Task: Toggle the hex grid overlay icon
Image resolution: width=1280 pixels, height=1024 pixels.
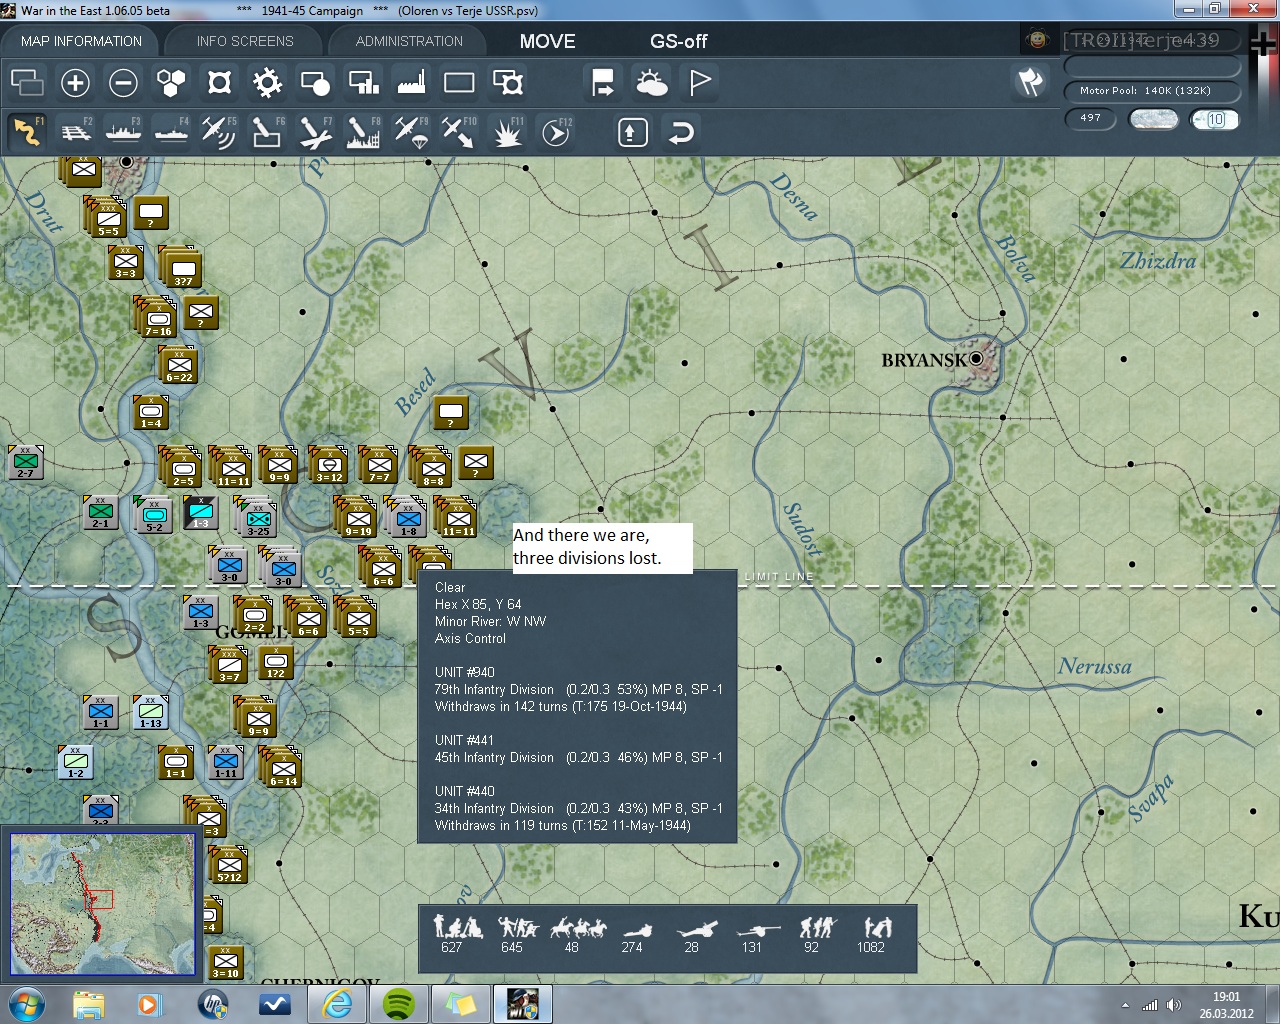Action: (x=171, y=83)
